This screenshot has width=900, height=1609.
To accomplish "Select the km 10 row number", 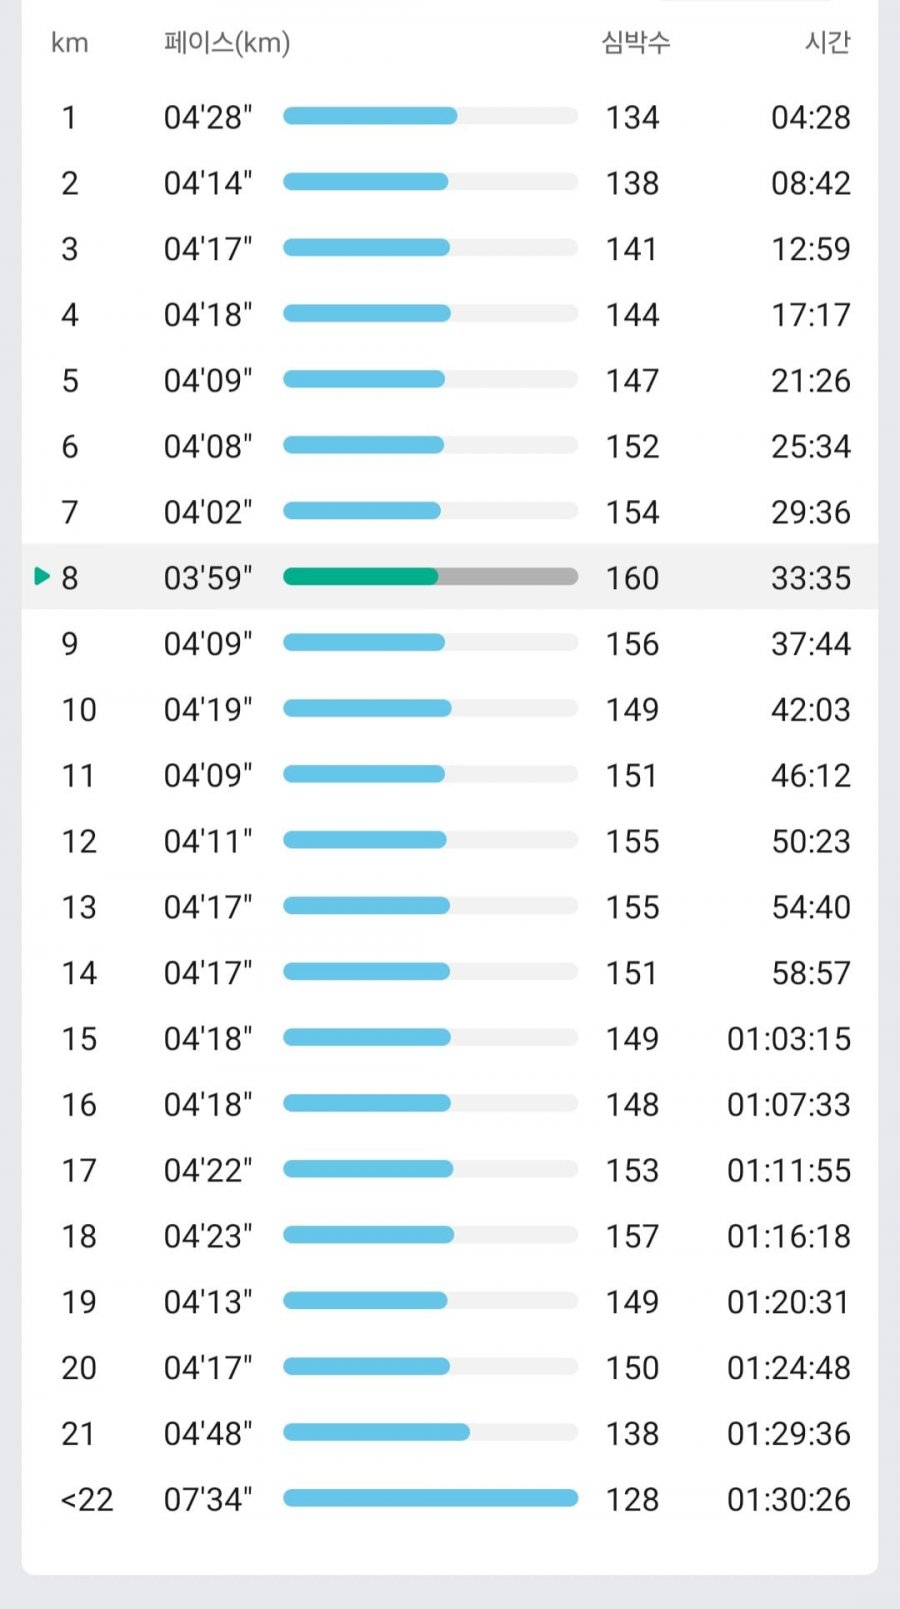I will coord(79,710).
